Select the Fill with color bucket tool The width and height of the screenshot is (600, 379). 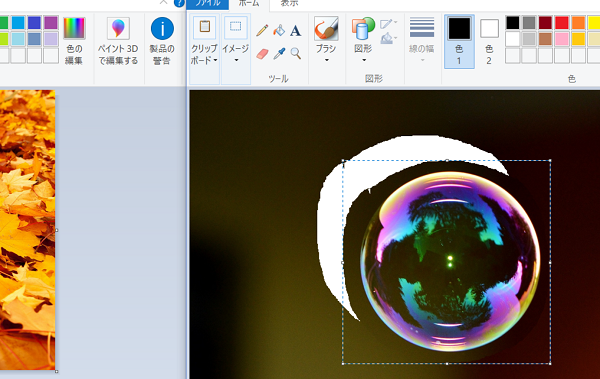279,31
